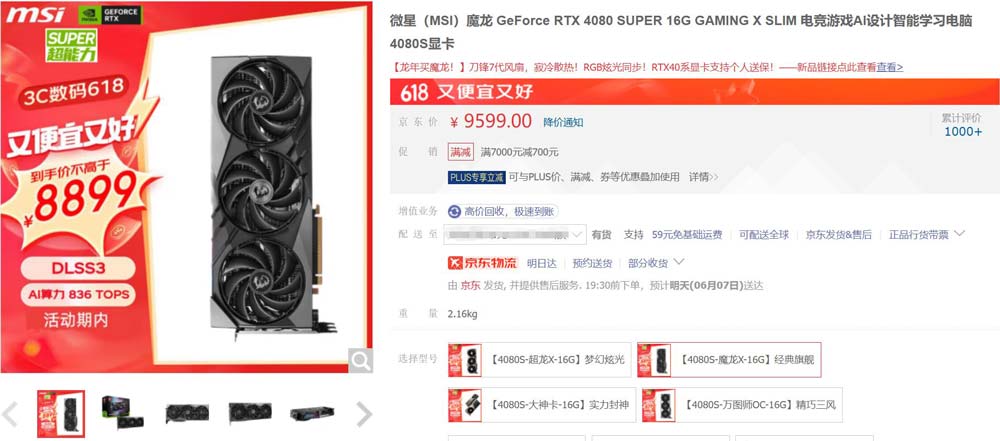Open 详情 promotion details link
This screenshot has width=1000, height=441.
(x=703, y=177)
